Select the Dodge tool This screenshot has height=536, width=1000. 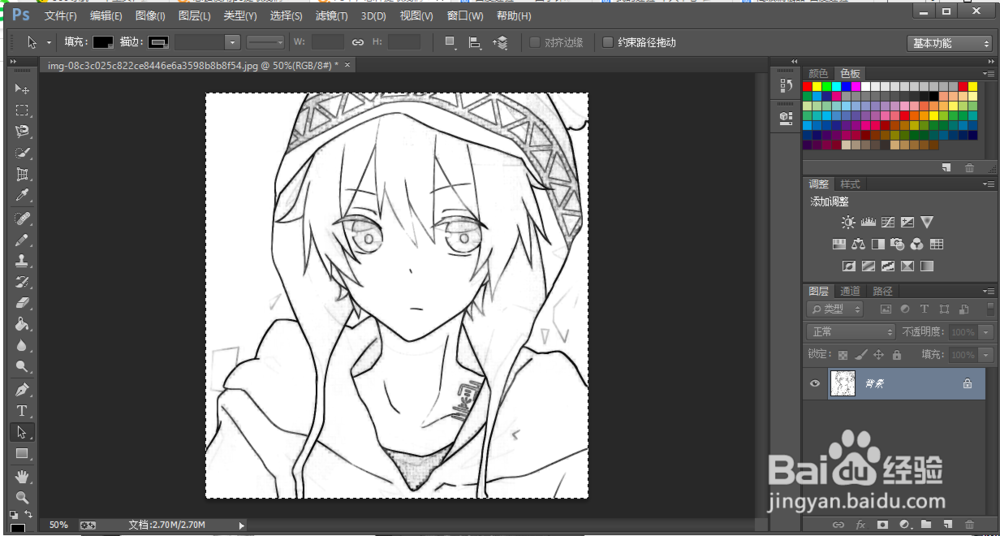pyautogui.click(x=22, y=366)
